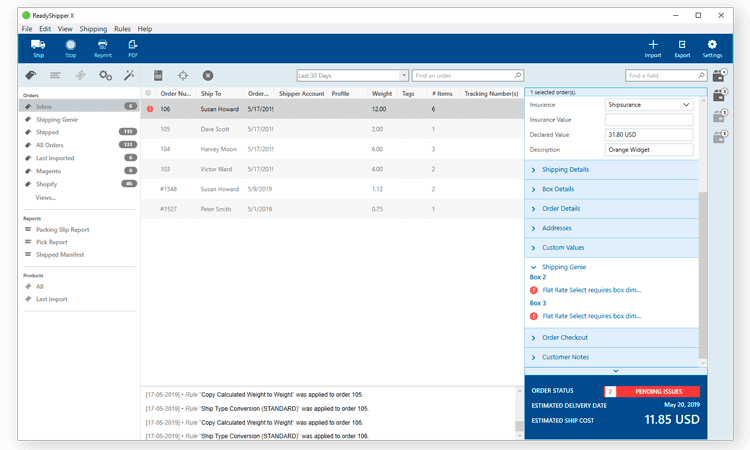
Task: Open the Rules menu
Action: pyautogui.click(x=122, y=29)
